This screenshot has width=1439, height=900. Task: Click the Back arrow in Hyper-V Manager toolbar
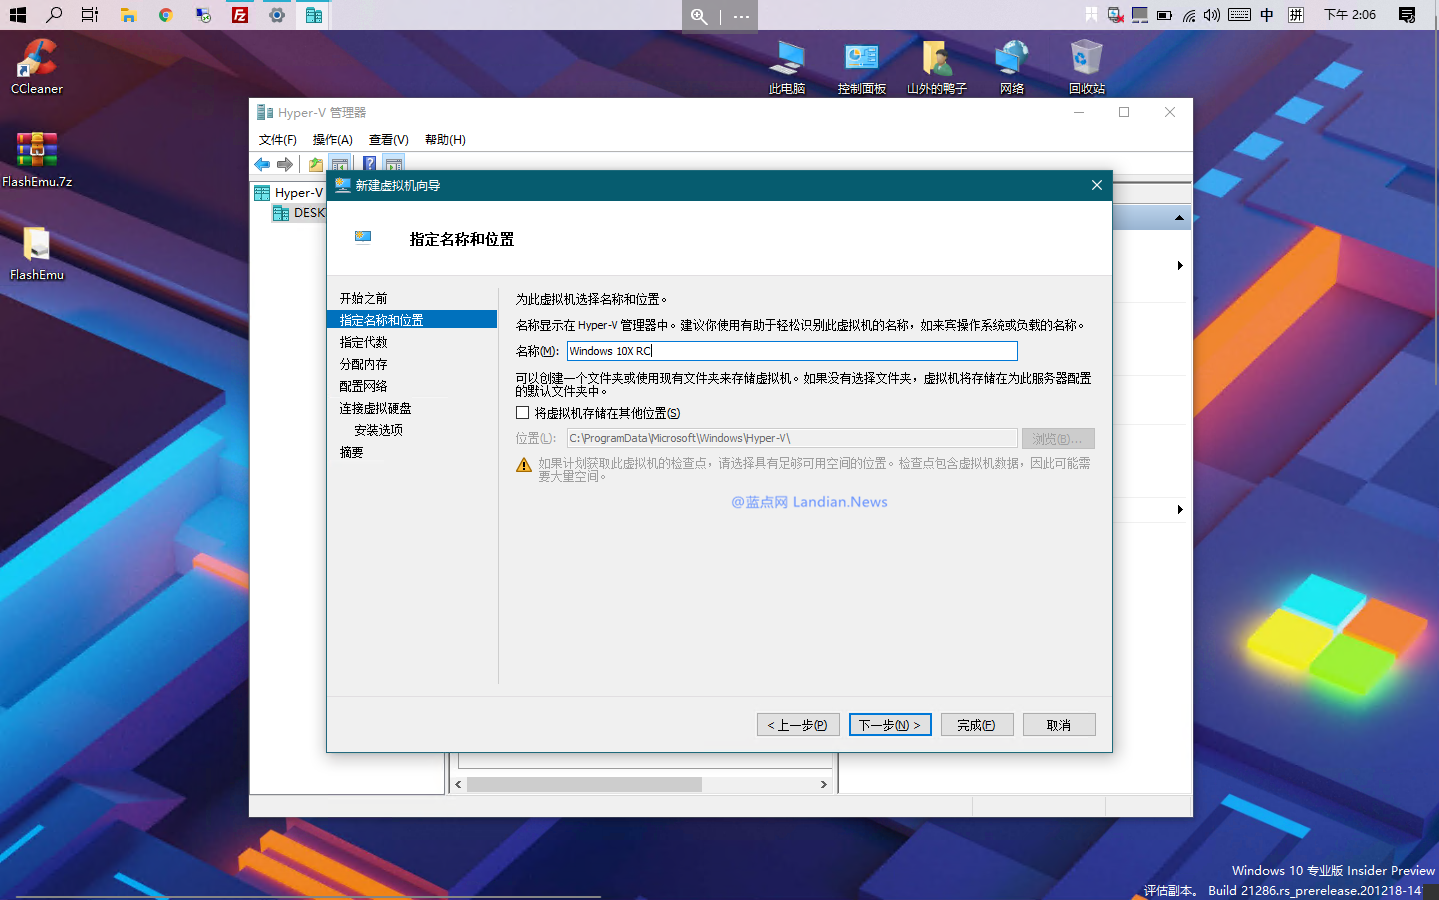(x=262, y=164)
